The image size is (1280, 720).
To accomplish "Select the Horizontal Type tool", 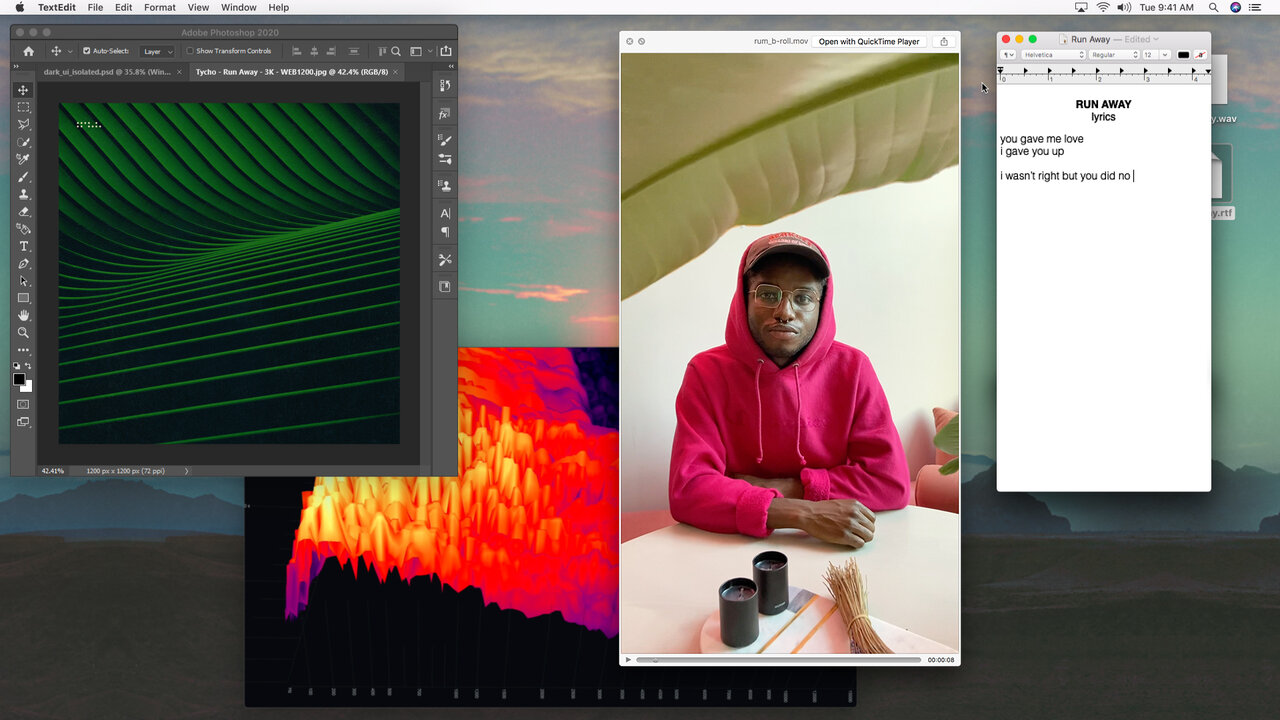I will pyautogui.click(x=23, y=246).
